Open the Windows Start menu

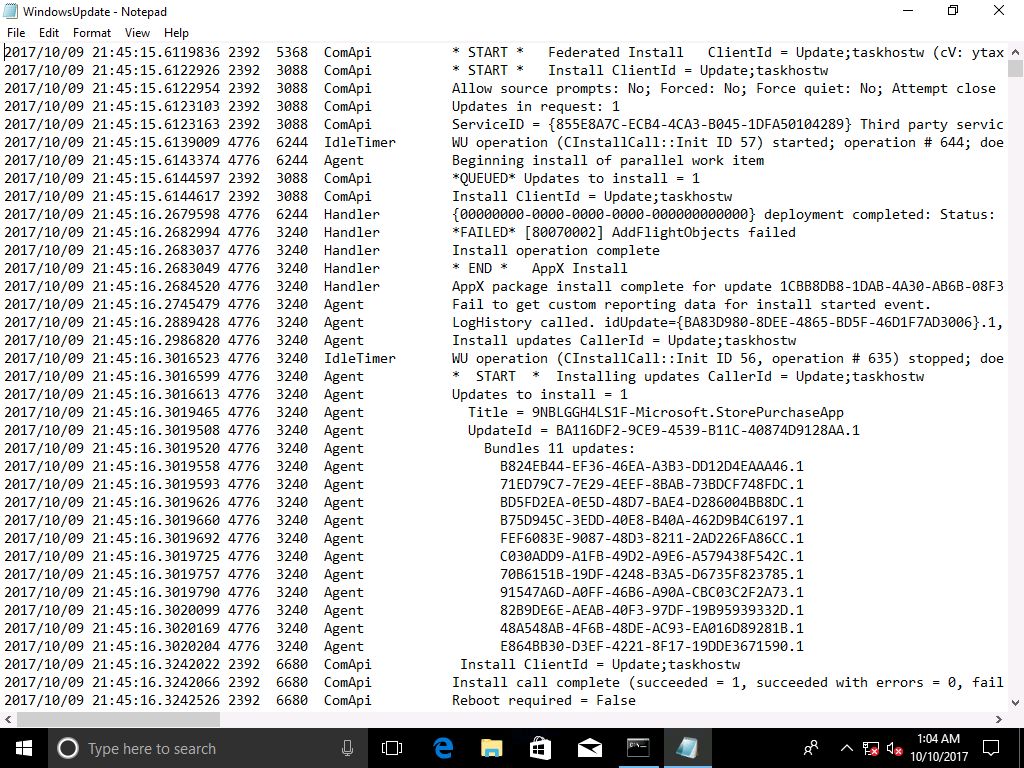[24, 748]
